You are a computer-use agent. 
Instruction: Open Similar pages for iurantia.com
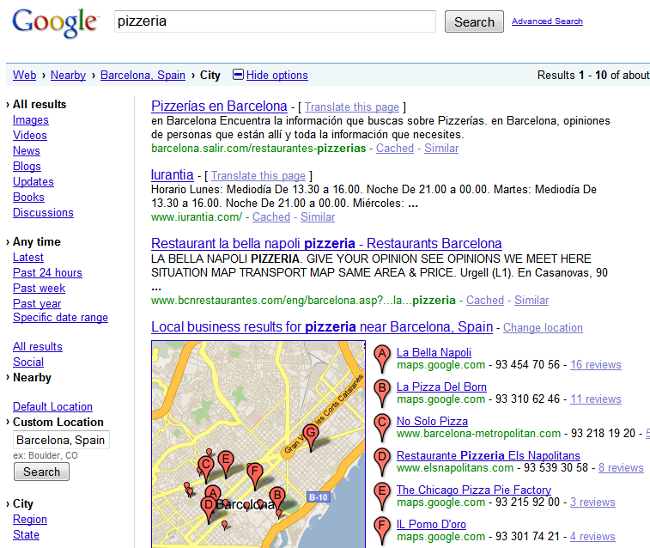pyautogui.click(x=318, y=217)
